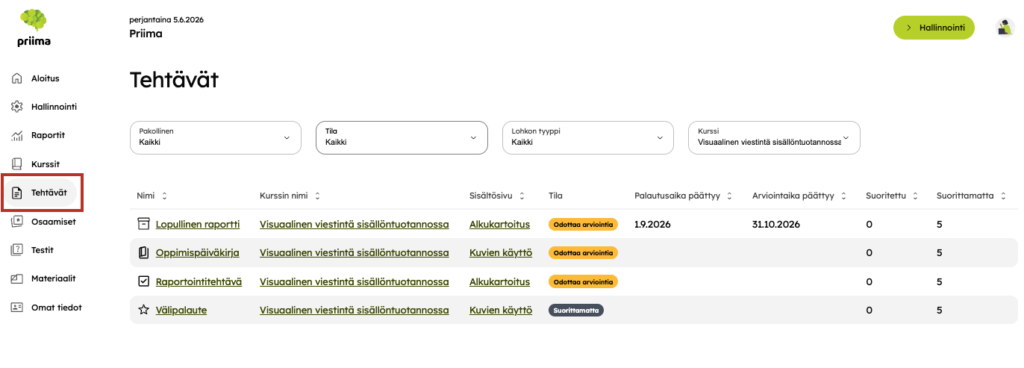Click Odottaa arviointia badge in Oppimispäiväkirja row

(583, 253)
